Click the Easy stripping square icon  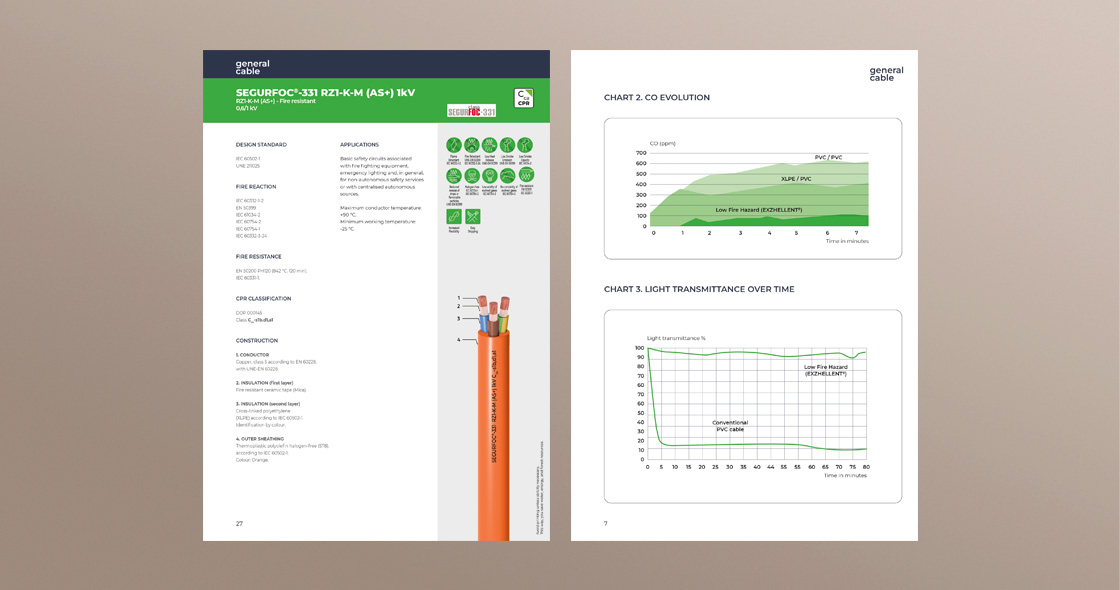(472, 216)
